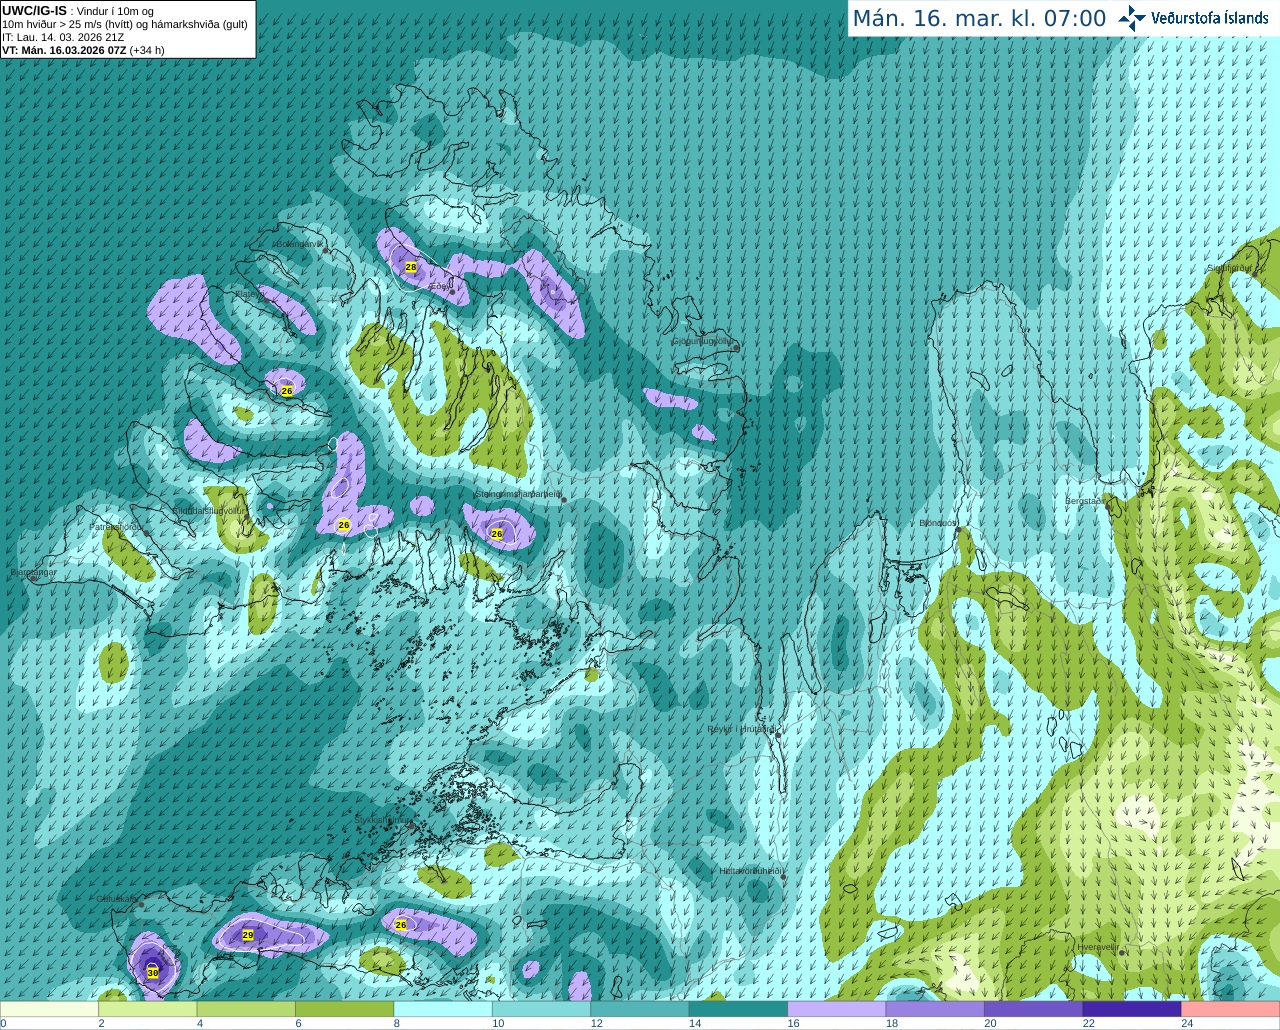Pick the 18–20 m/s purple swatch
Viewport: 1280px width, 1030px height.
pyautogui.click(x=935, y=1009)
